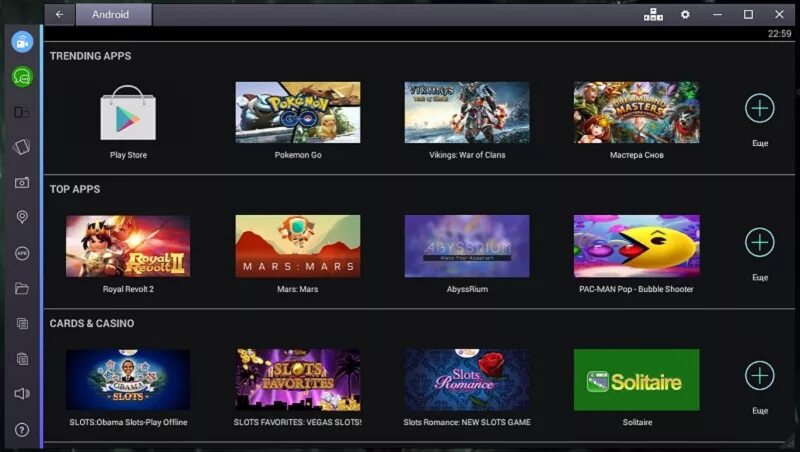The image size is (800, 452).
Task: Open Vikings: War of Clans thumbnail
Action: tap(467, 113)
